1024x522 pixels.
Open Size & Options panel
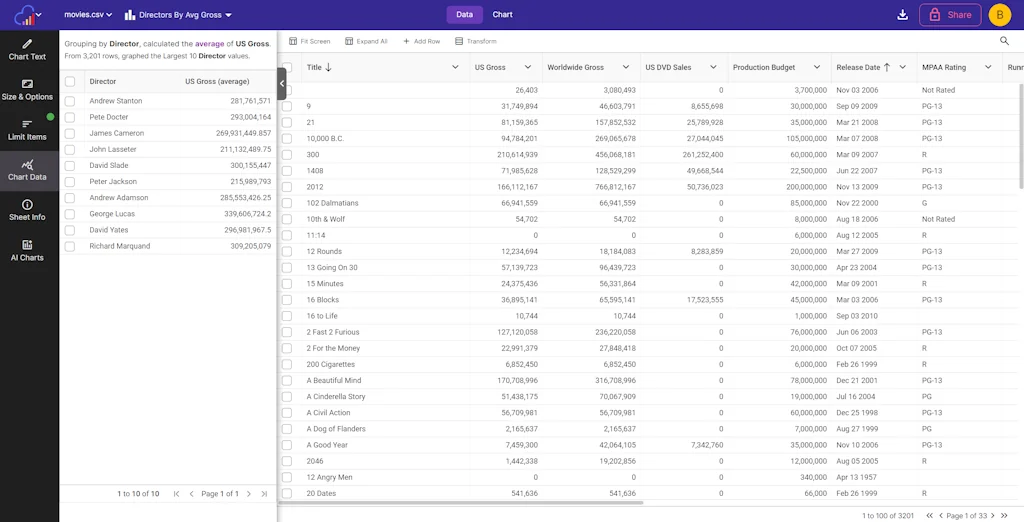tap(27, 90)
